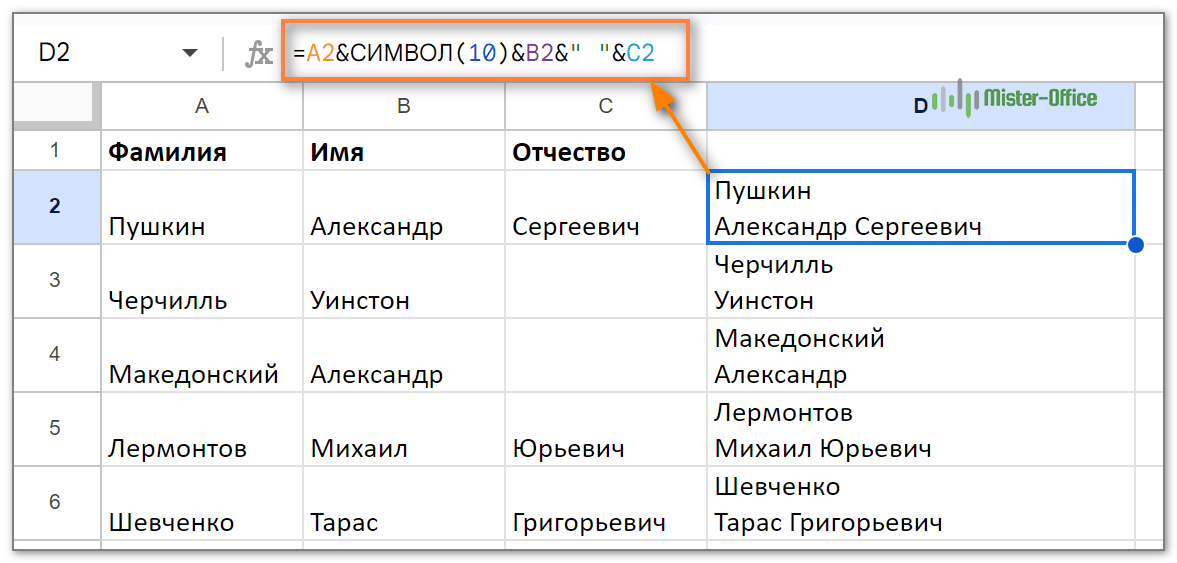The image size is (1177, 563).
Task: Click the header cell 'Фамилия'
Action: click(202, 151)
